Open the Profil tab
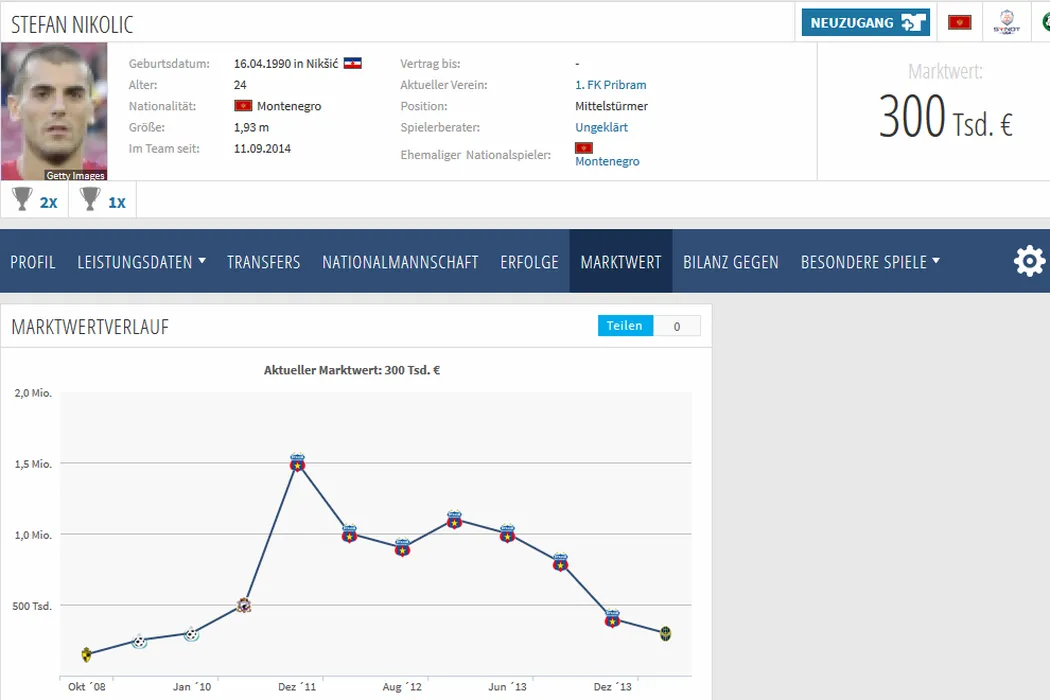The width and height of the screenshot is (1050, 700). (33, 262)
